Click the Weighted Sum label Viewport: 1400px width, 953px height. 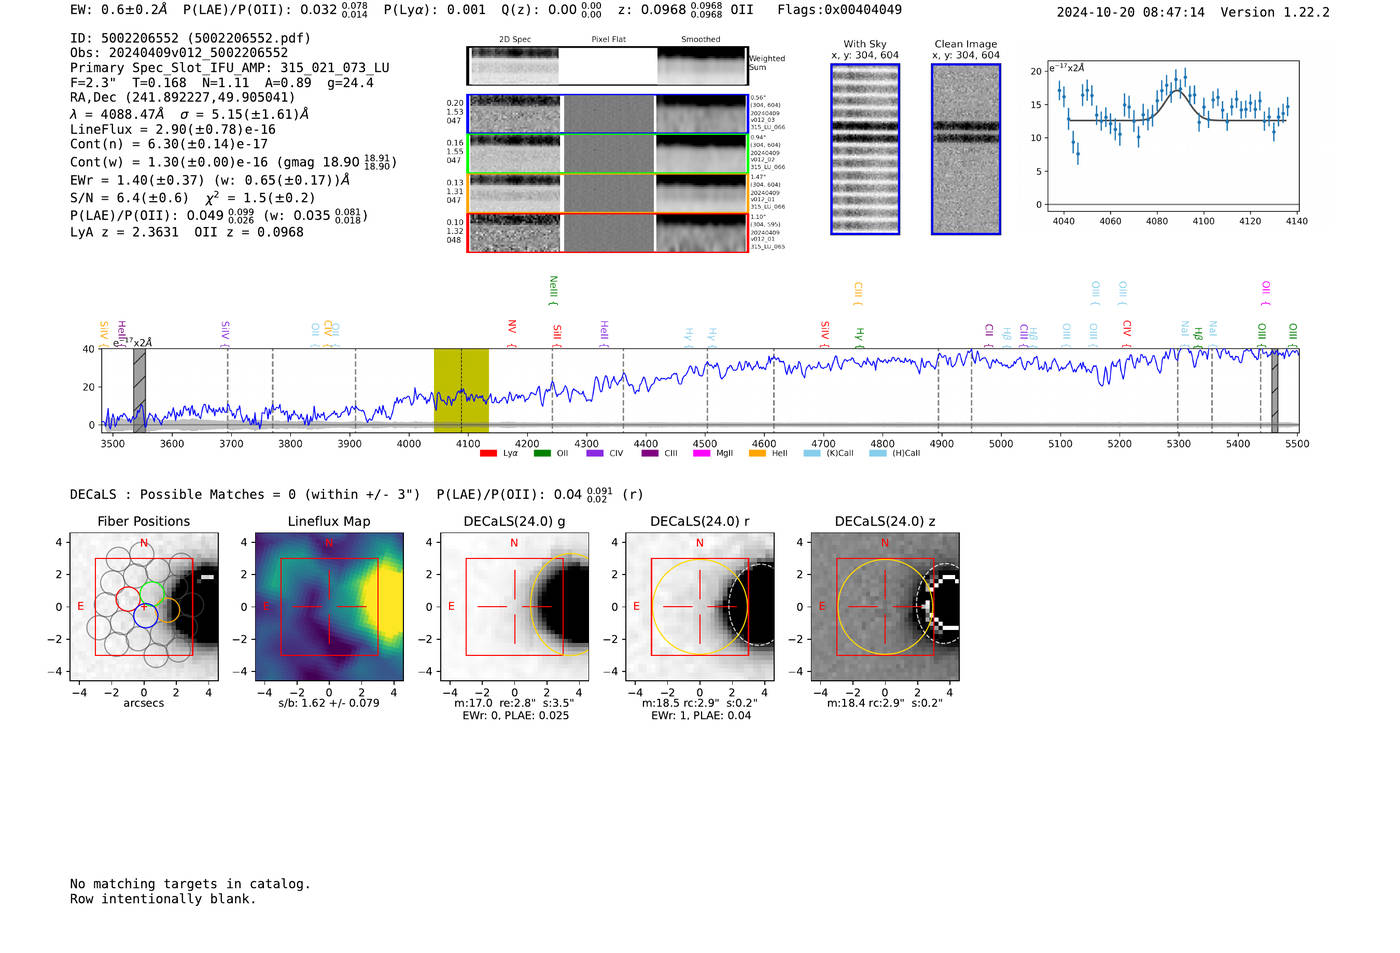pyautogui.click(x=767, y=63)
